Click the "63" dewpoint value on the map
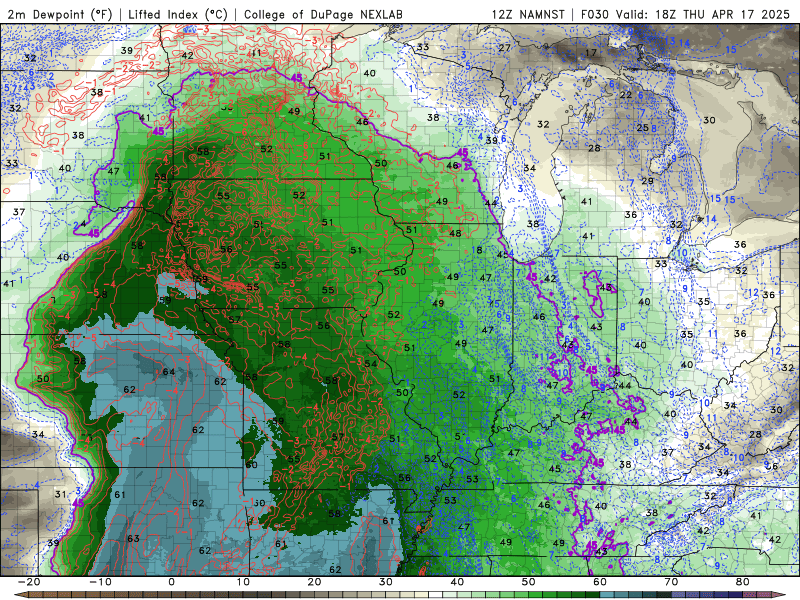This screenshot has height=600, width=800. point(133,538)
